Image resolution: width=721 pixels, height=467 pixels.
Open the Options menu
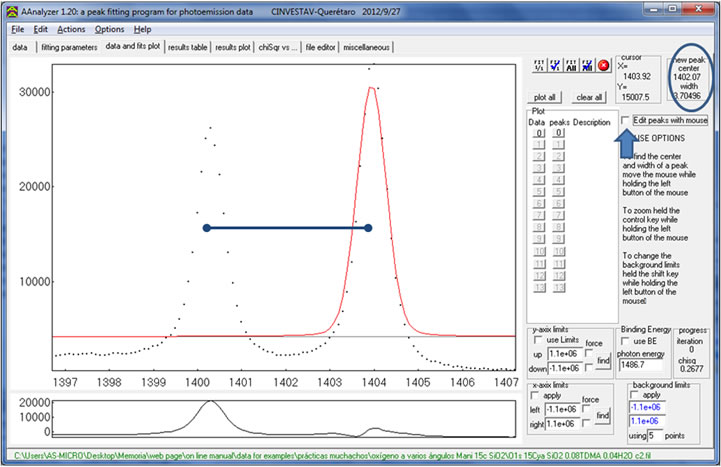coord(109,29)
